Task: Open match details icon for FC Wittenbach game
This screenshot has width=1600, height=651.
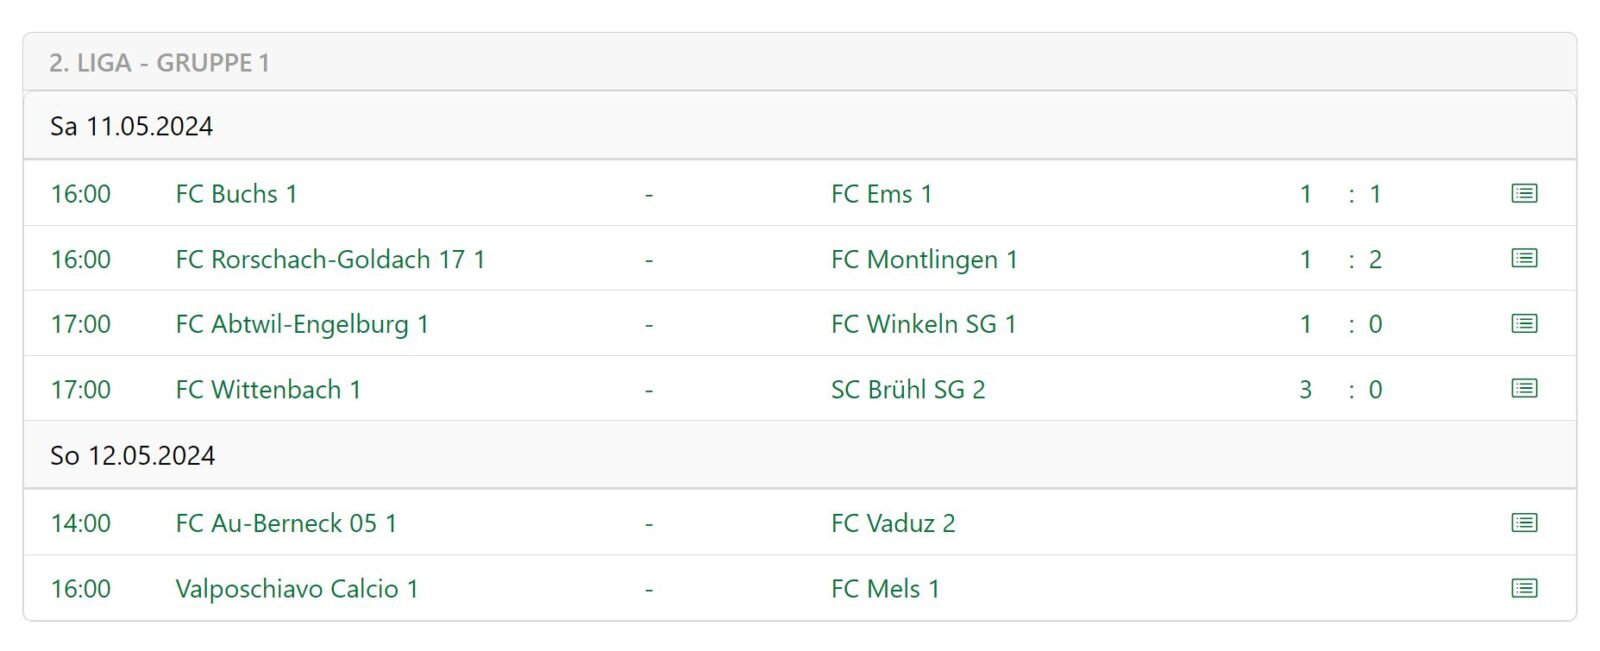Action: [x=1524, y=388]
